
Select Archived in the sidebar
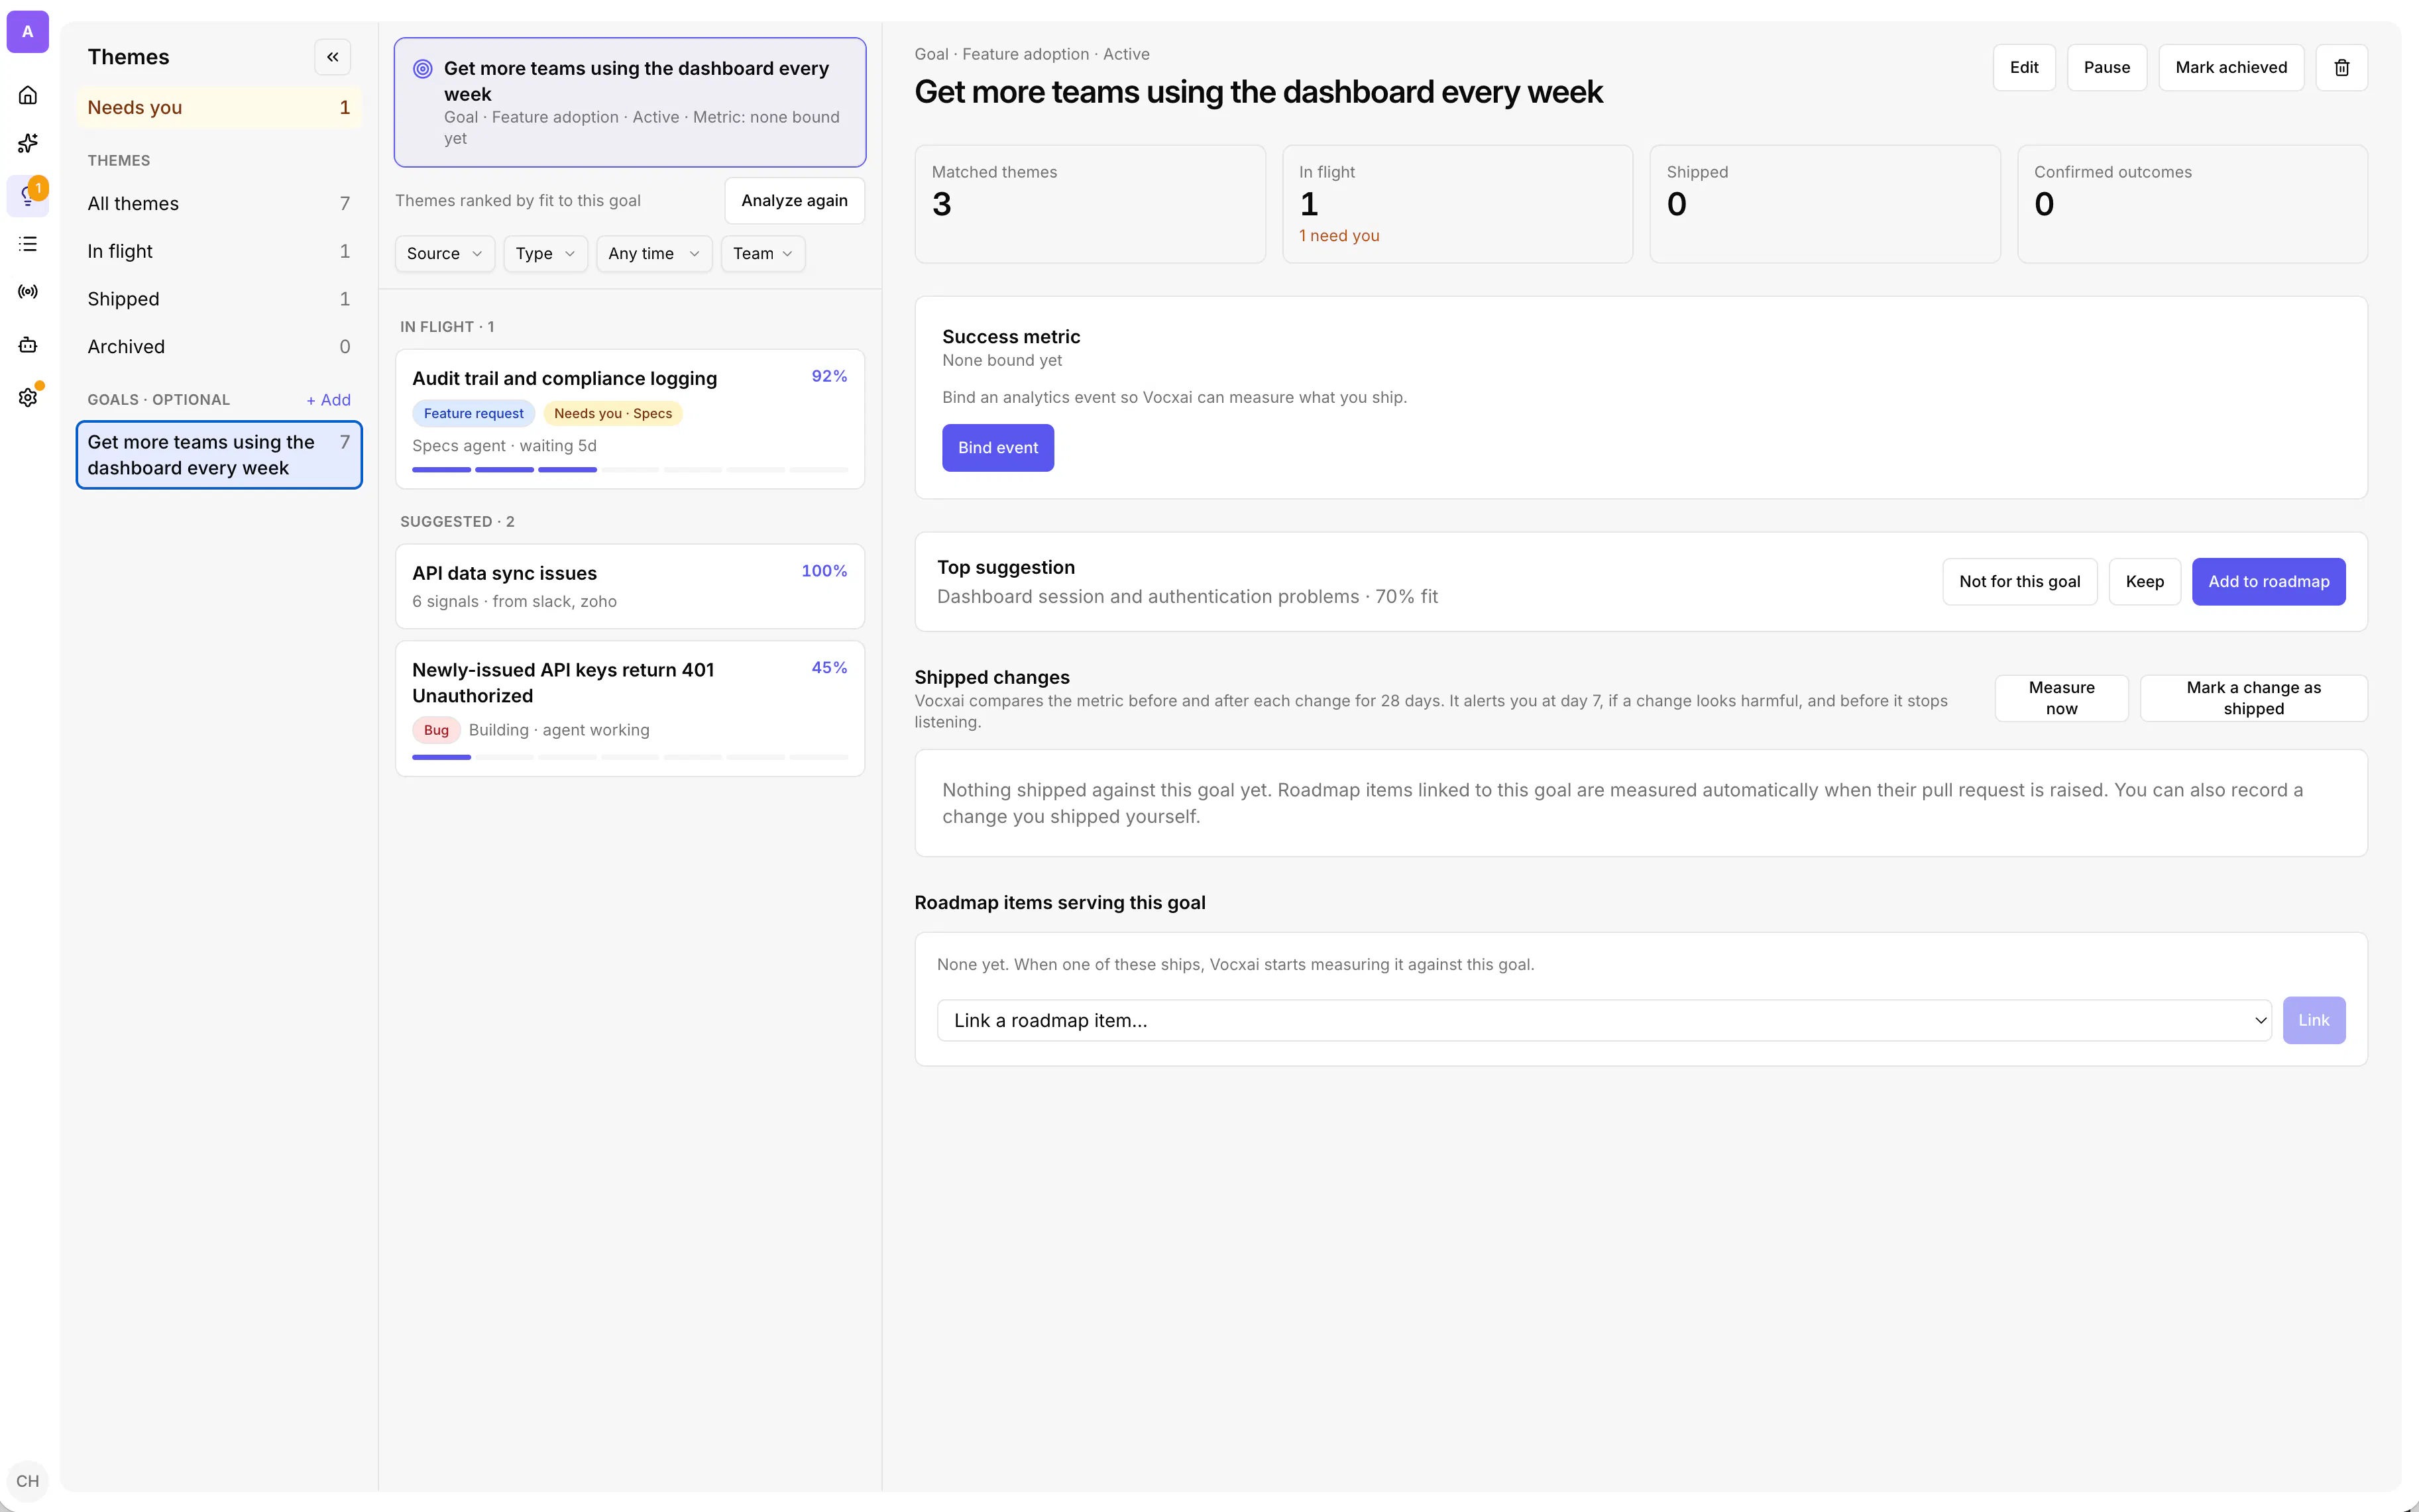[219, 347]
